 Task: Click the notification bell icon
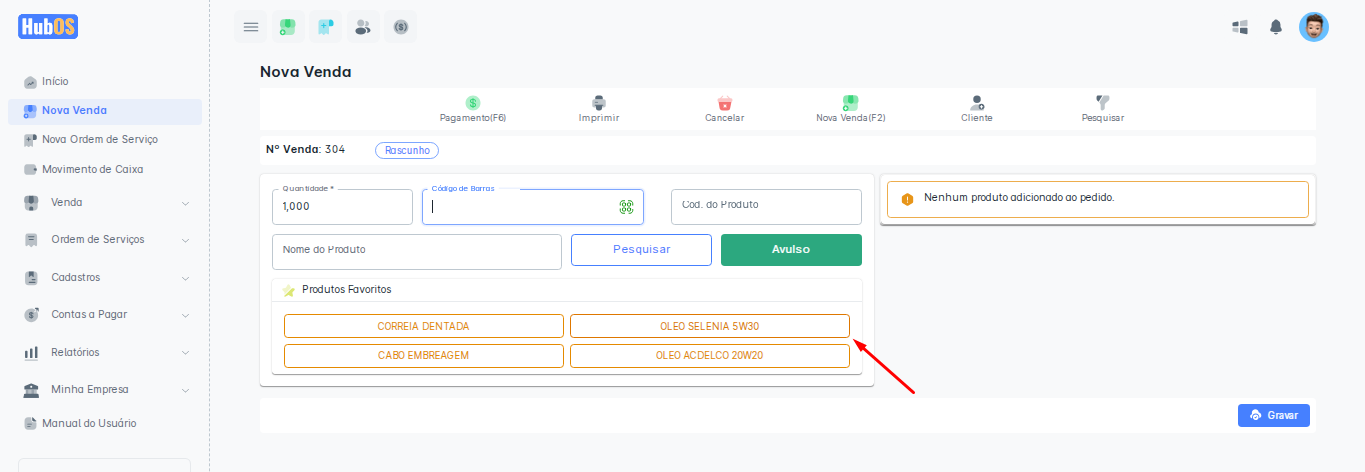click(1275, 27)
